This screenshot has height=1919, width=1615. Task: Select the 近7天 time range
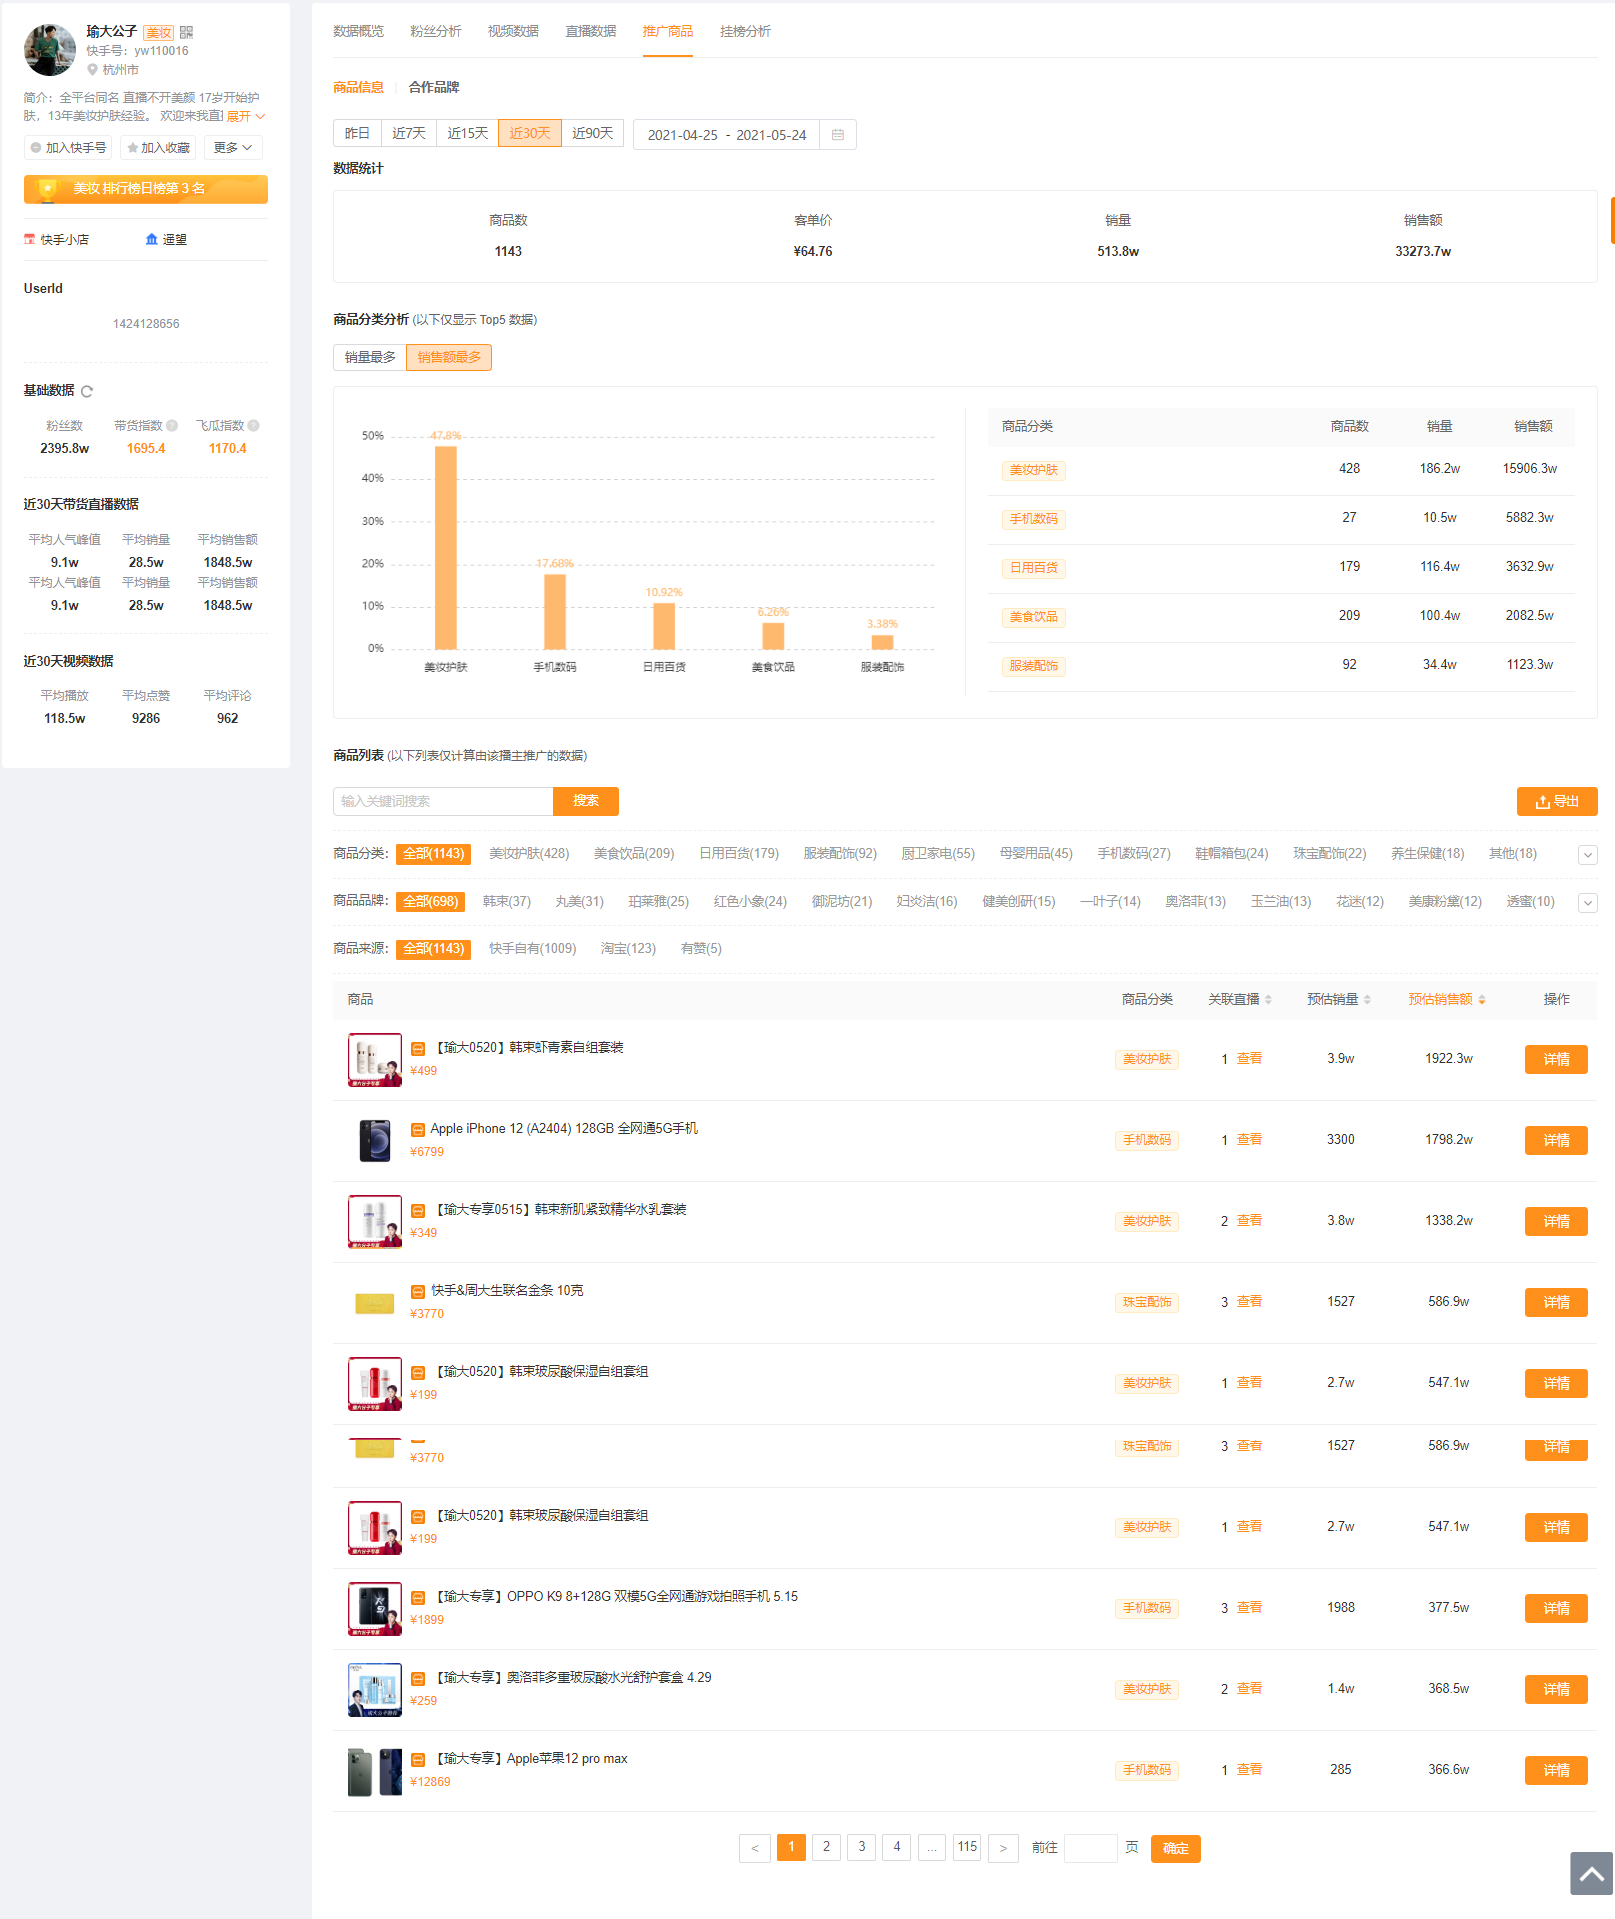[409, 134]
